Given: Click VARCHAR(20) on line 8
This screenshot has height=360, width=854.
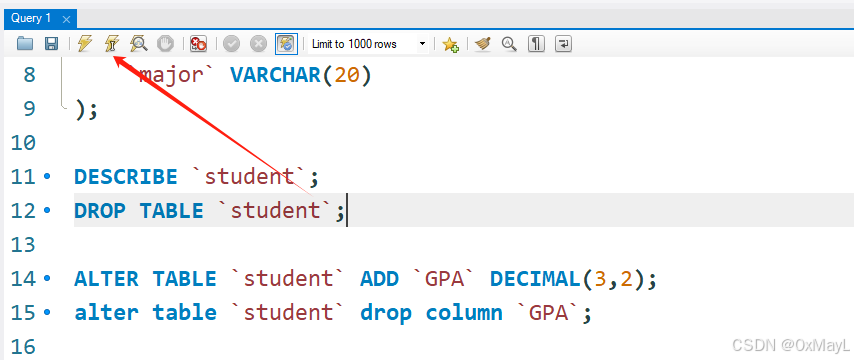Looking at the screenshot, I should click(x=301, y=75).
